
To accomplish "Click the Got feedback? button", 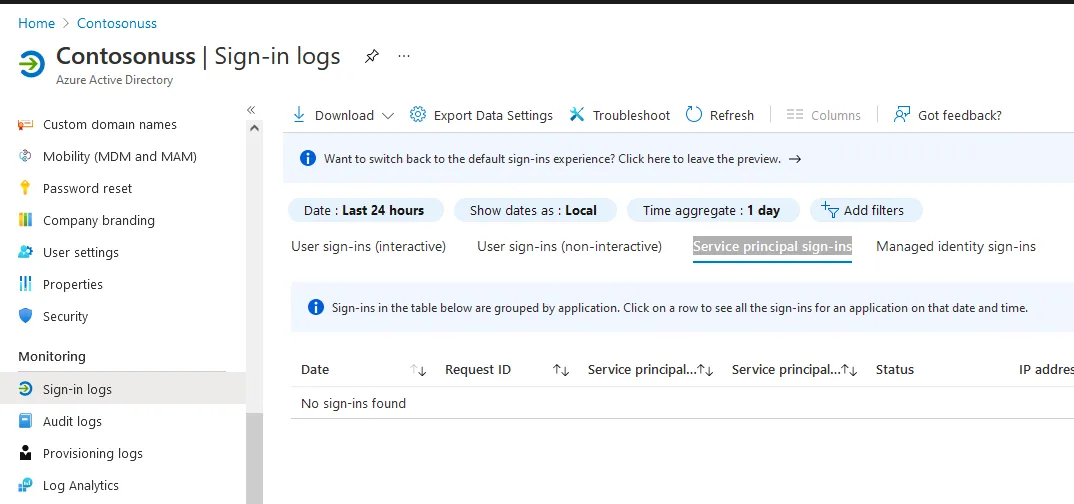I will point(947,115).
